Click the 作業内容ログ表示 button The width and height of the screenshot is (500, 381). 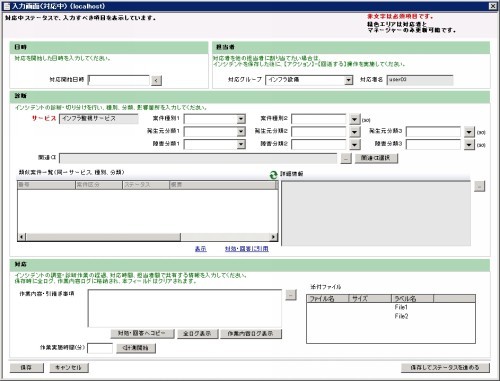[x=251, y=334]
